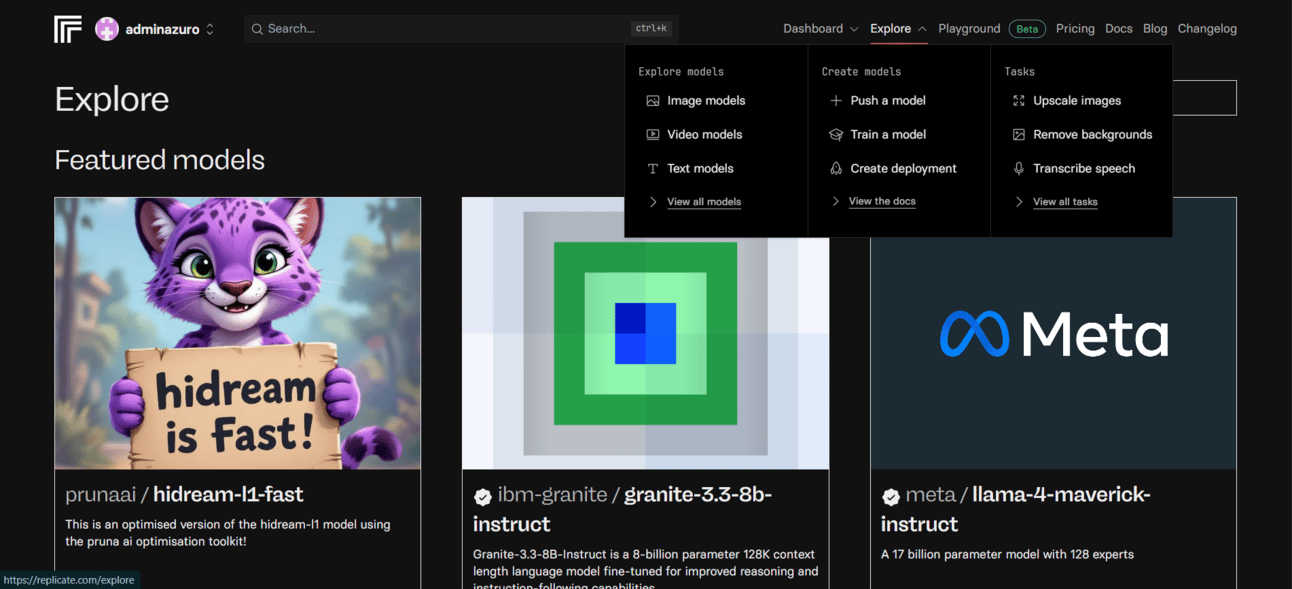Screen dimensions: 1292x589
Task: Open prunaai / hidream-l1-fast model link
Action: (184, 494)
